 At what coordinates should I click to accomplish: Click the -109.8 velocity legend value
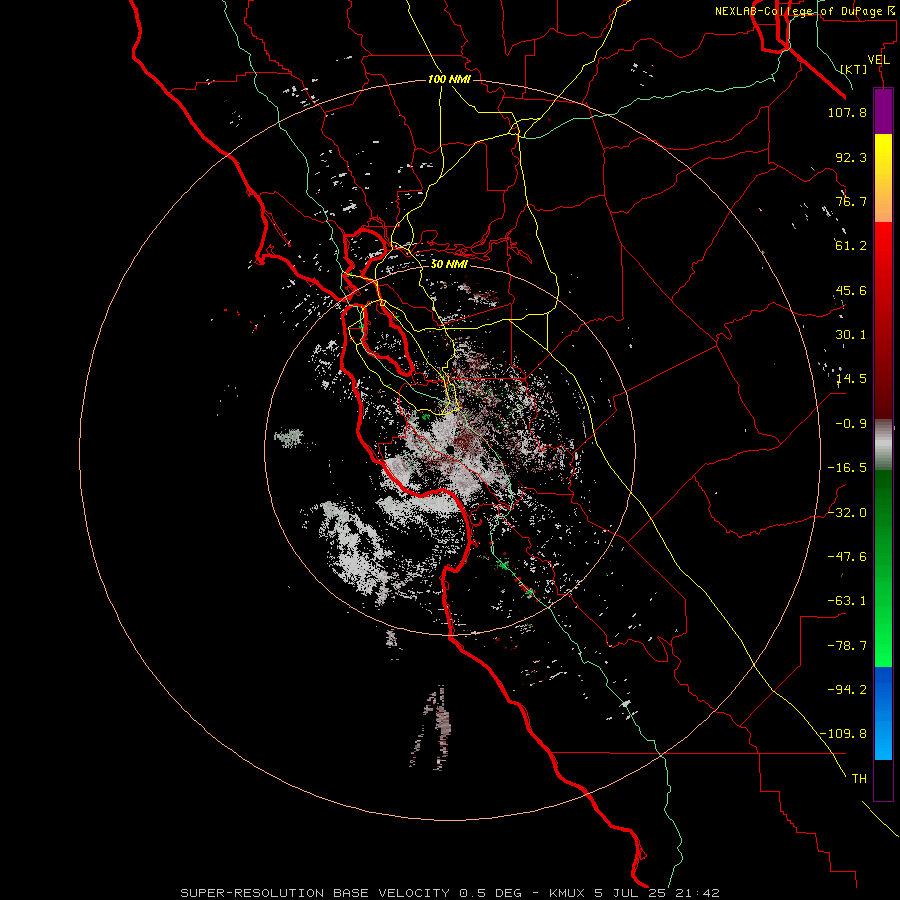click(x=843, y=734)
